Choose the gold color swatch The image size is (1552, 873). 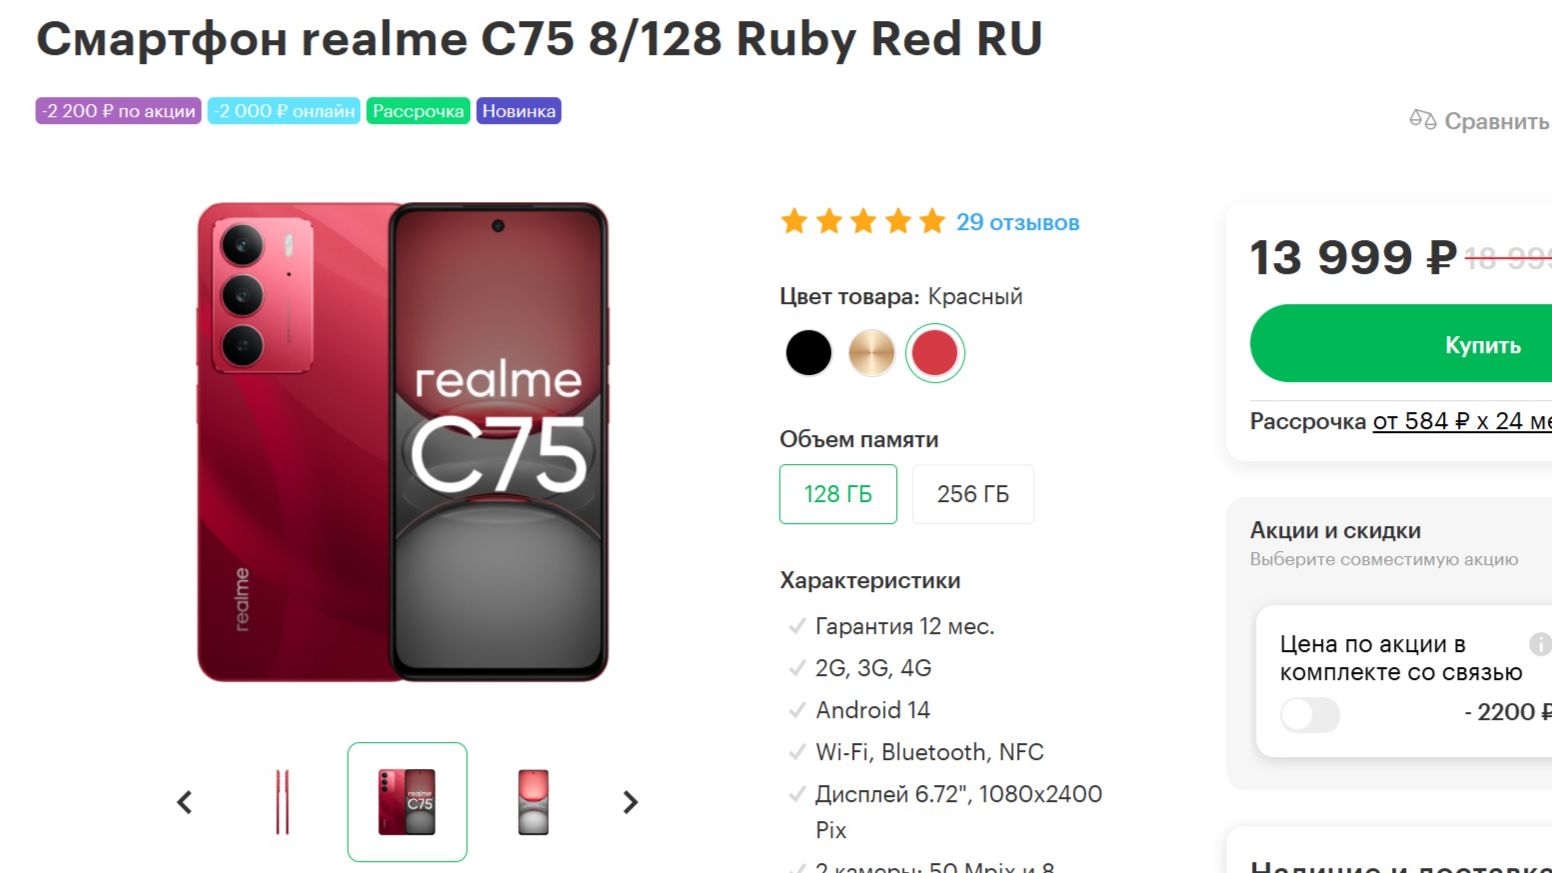tap(871, 353)
